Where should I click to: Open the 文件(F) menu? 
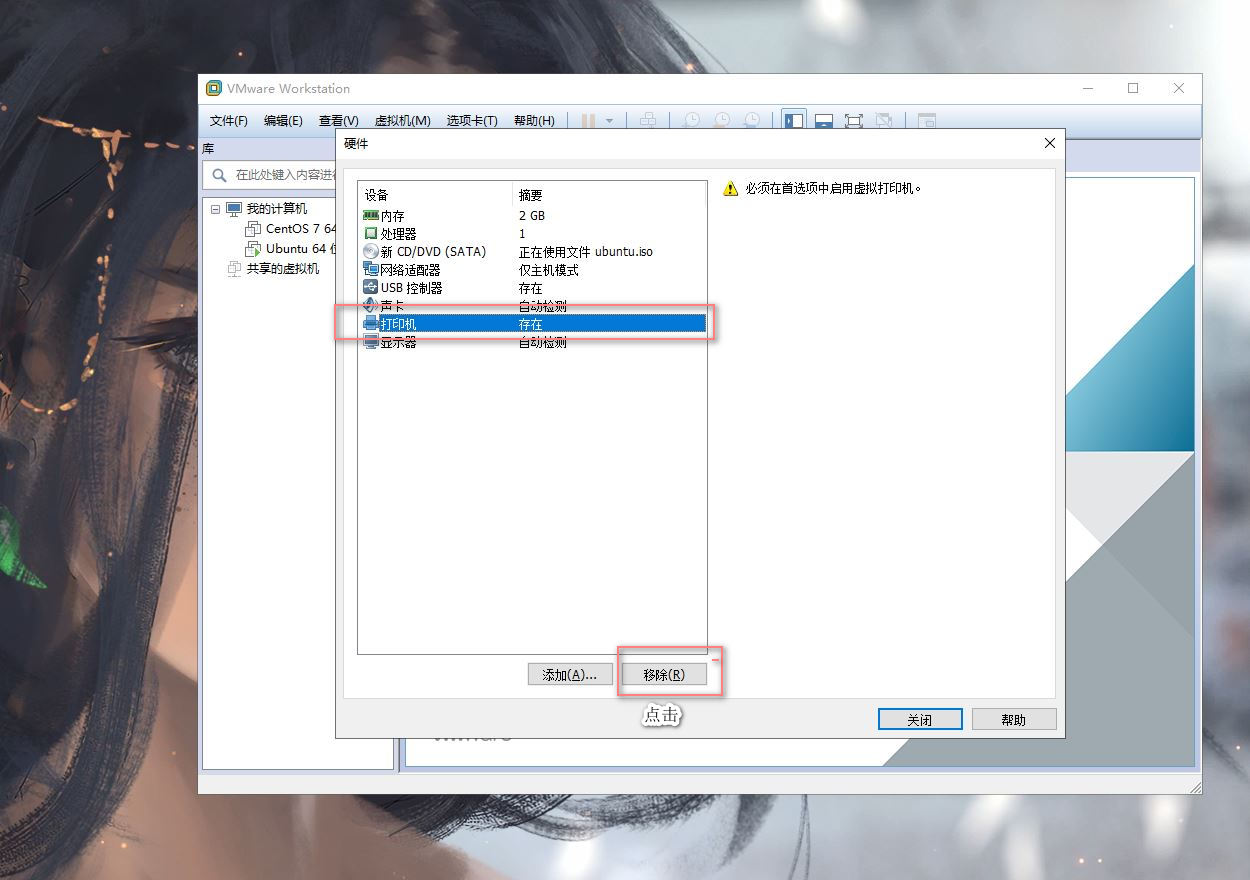tap(228, 121)
